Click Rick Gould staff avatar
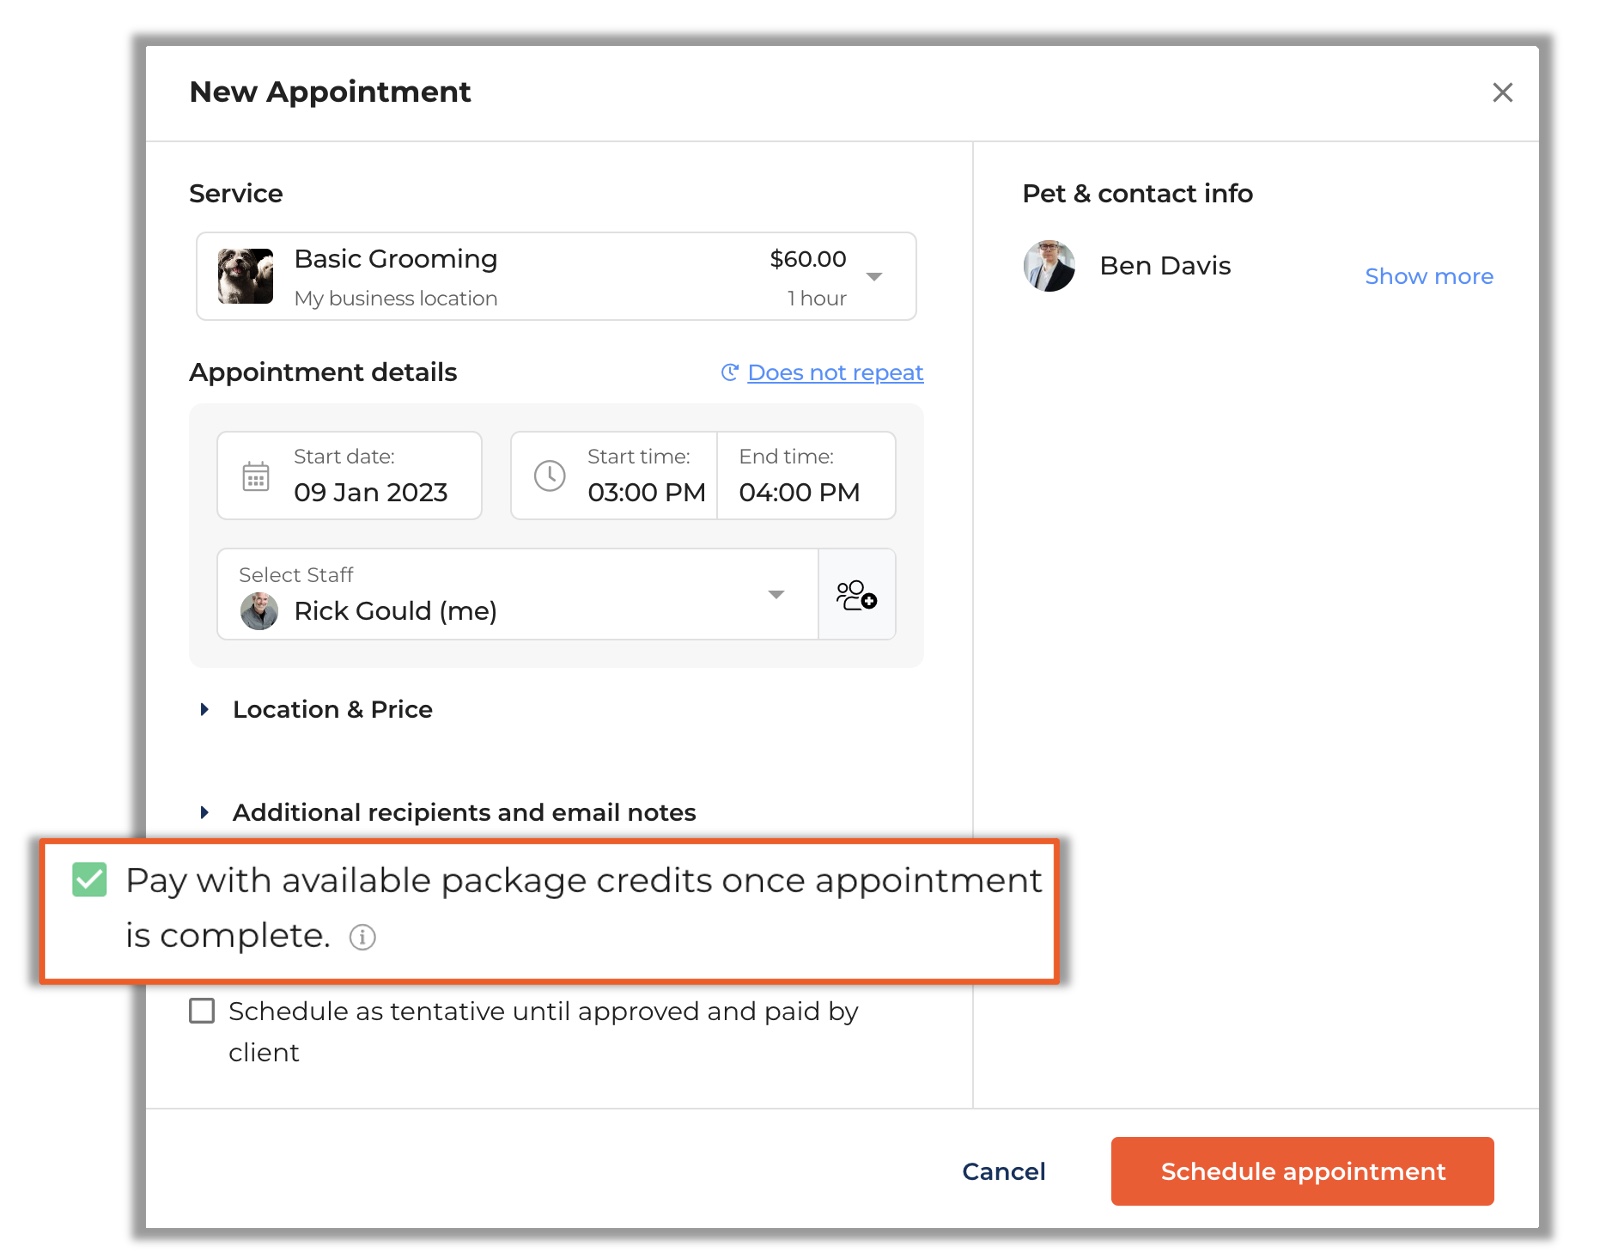1612x1260 pixels. [259, 611]
